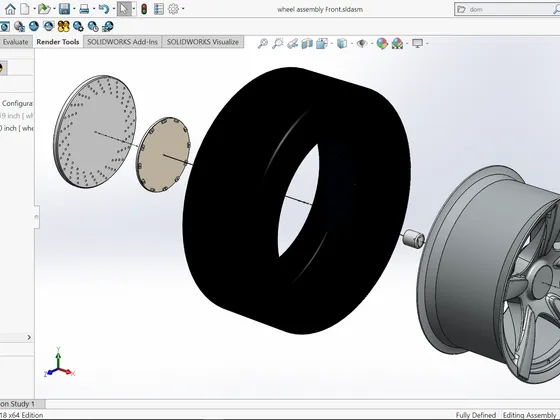Activate the Select arrow tool
The height and width of the screenshot is (420, 560).
tap(124, 9)
